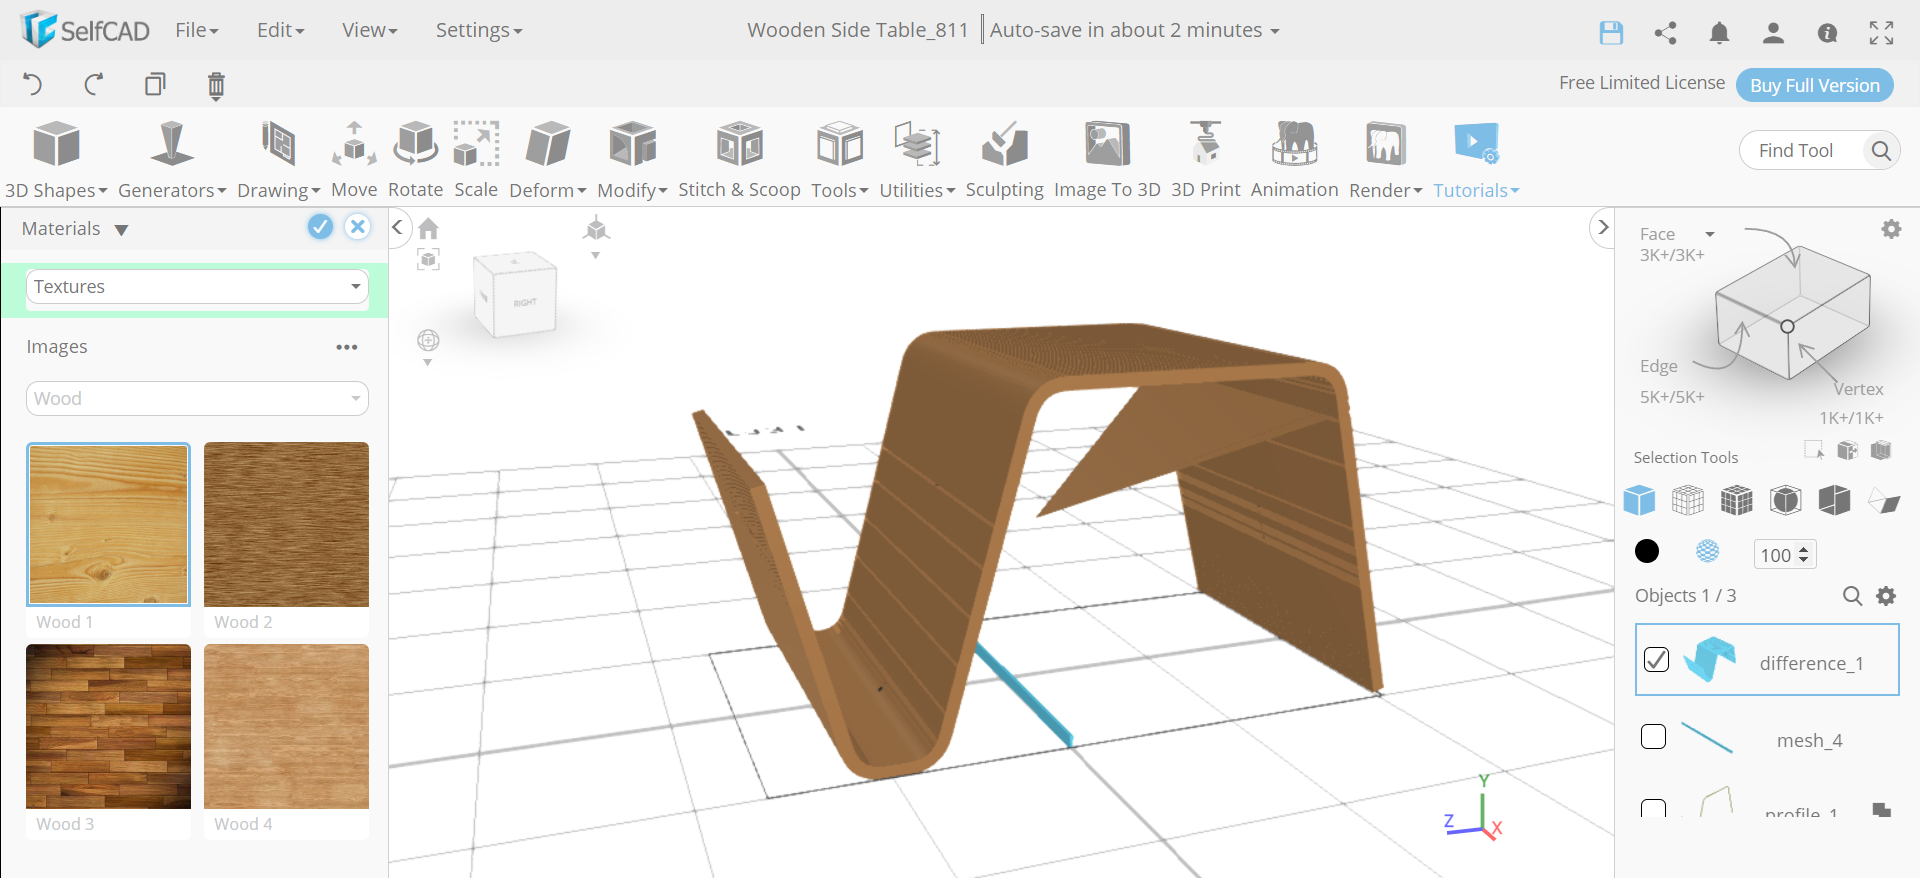Increase the value in the 100 stepper

pos(1804,549)
